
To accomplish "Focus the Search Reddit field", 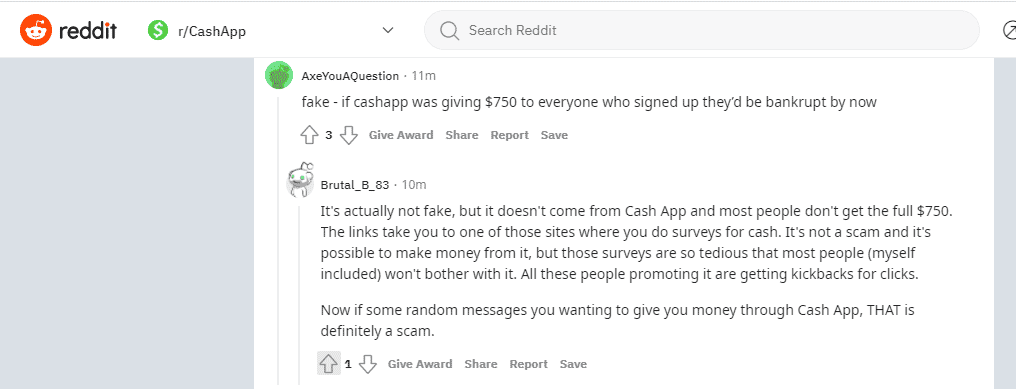I will [702, 30].
